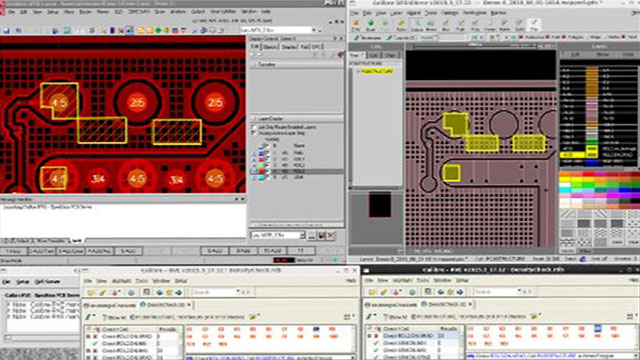Open File menu in PCB editor window
This screenshot has width=640, height=360.
pos(11,12)
